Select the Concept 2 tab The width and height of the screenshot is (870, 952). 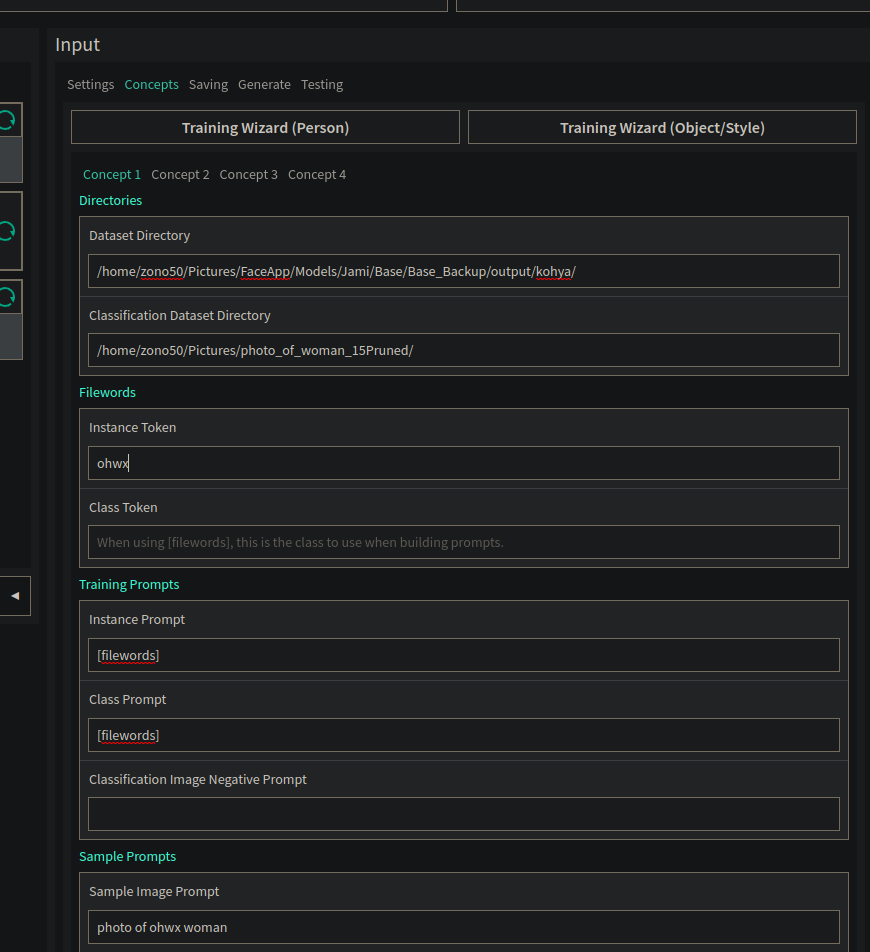[x=180, y=175]
